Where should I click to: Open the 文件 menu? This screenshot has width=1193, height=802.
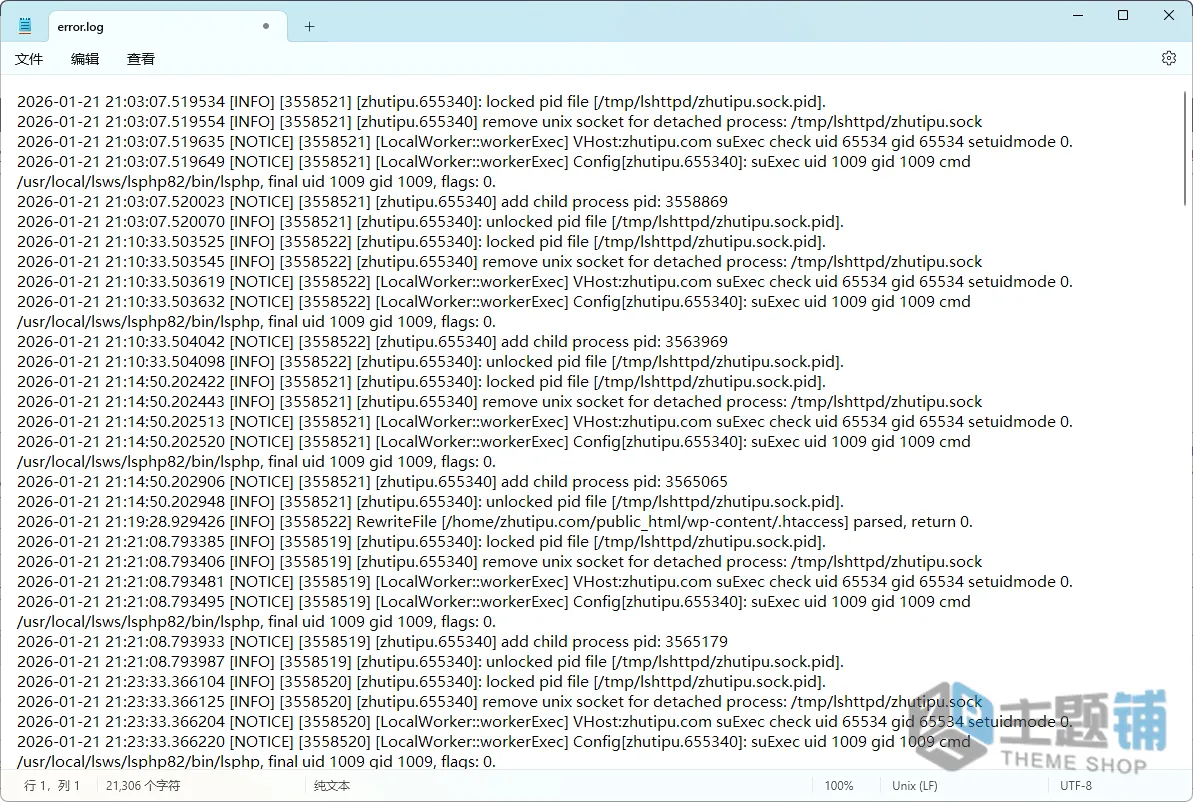[29, 59]
